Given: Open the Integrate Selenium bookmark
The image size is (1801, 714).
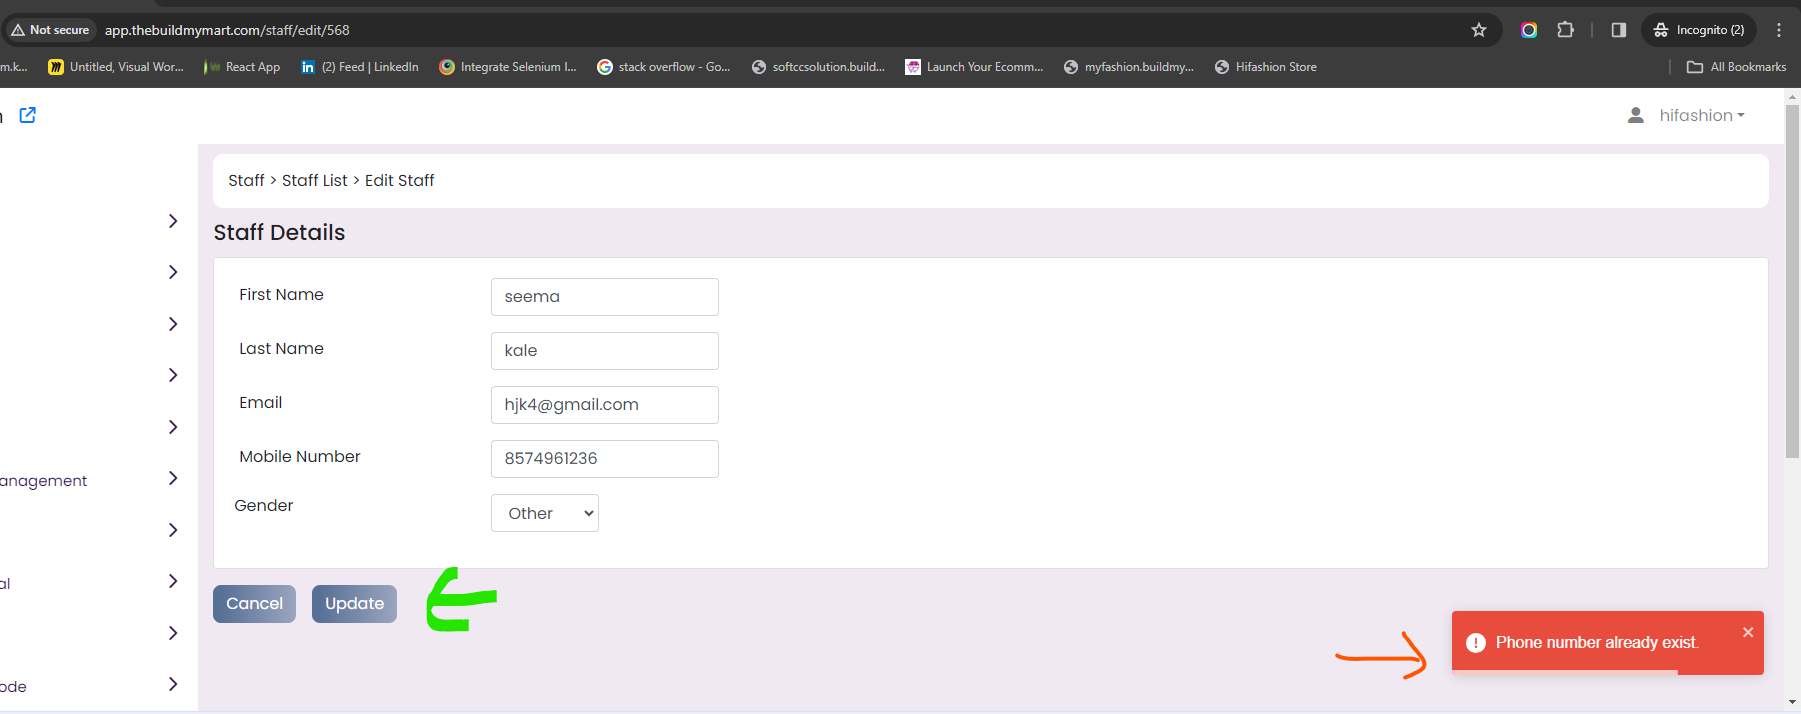Looking at the screenshot, I should [x=508, y=67].
